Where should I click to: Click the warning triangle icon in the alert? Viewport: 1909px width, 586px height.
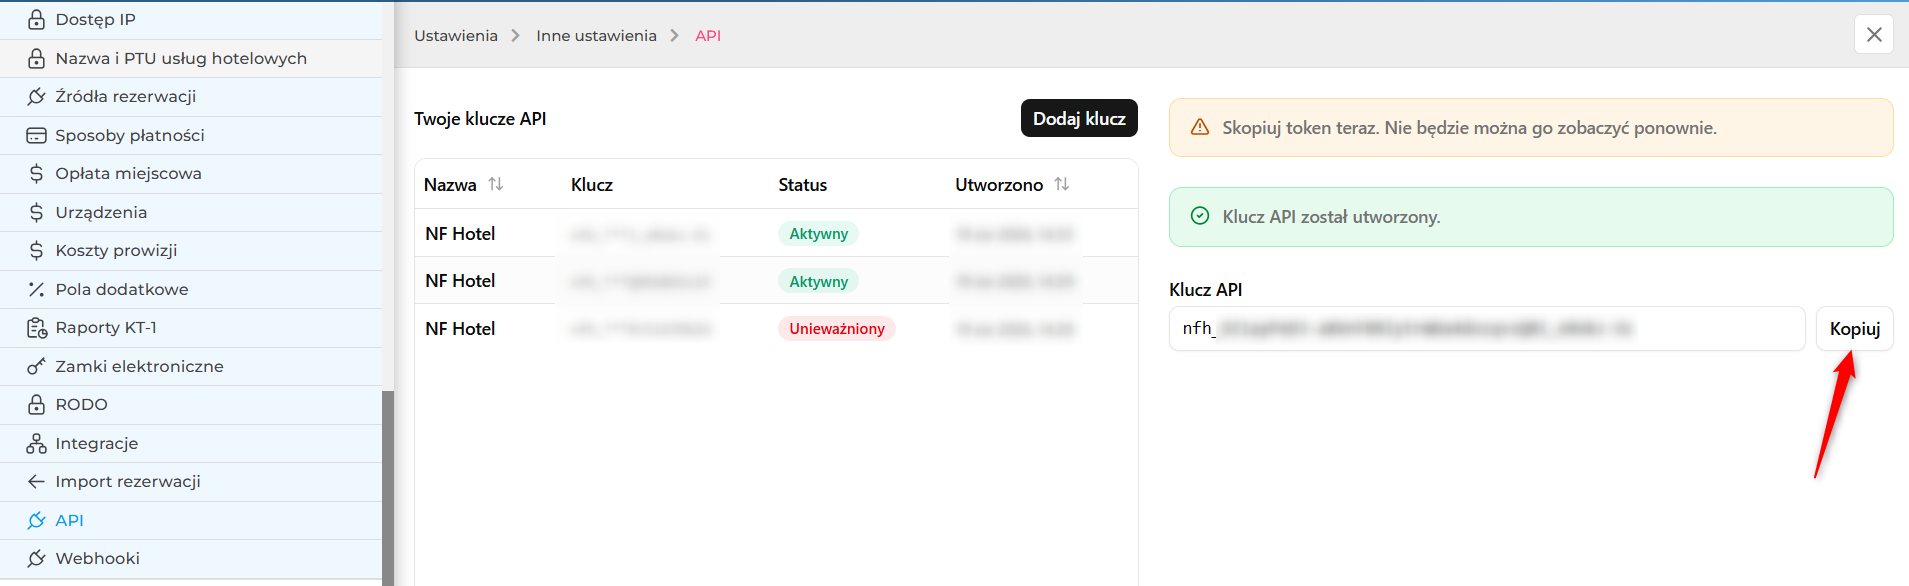(x=1200, y=127)
